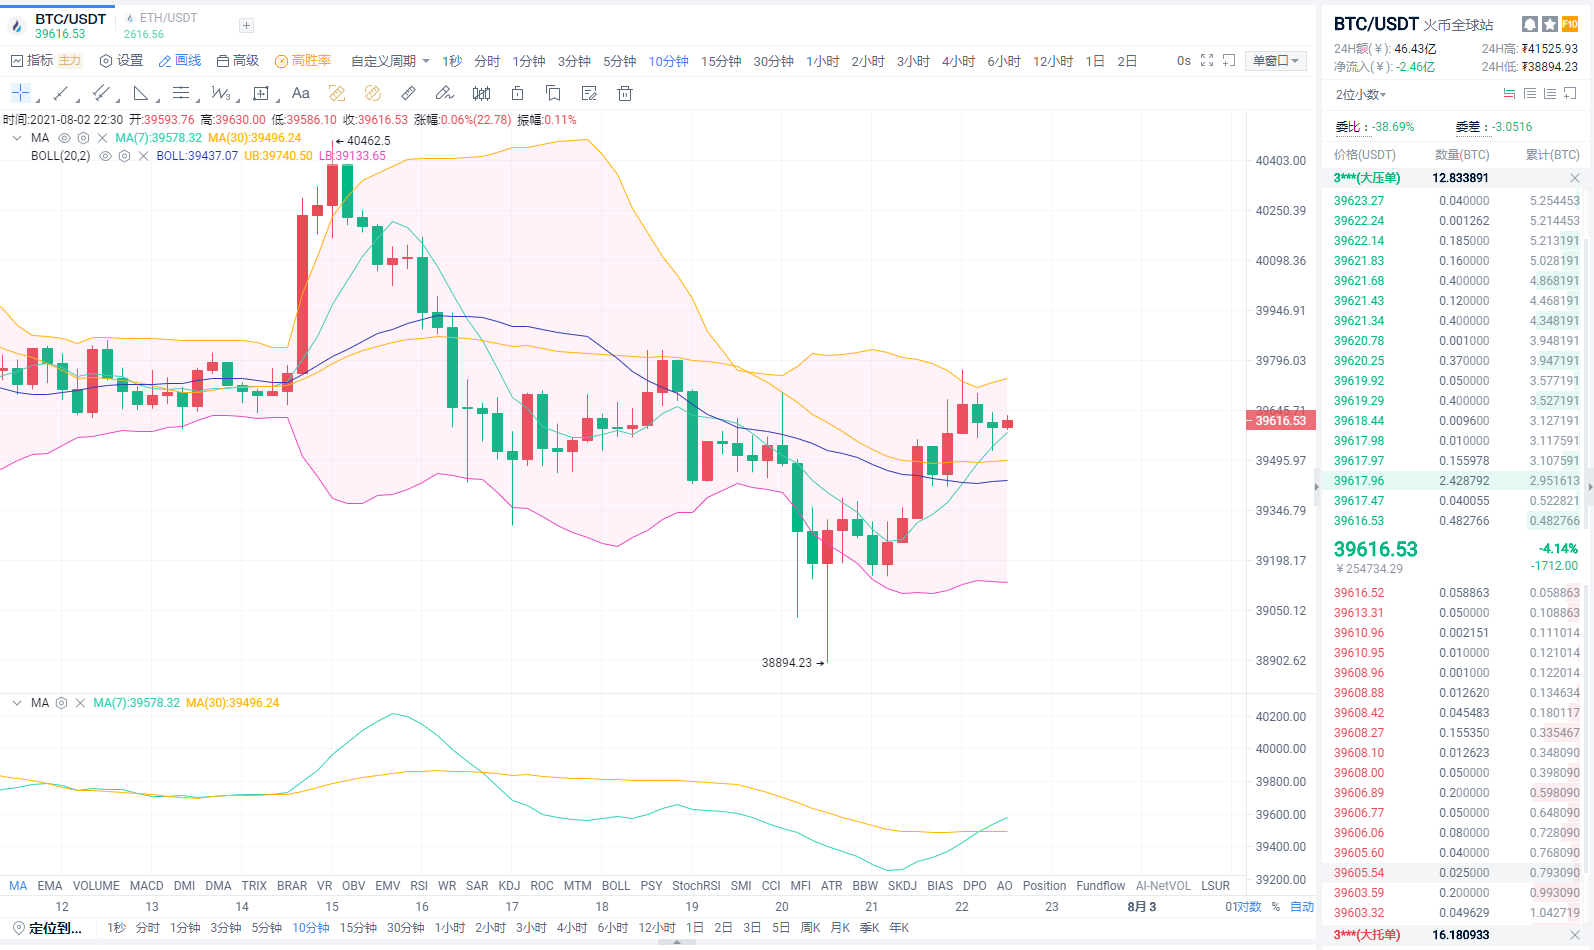Open the 设置 settings menu

point(121,61)
